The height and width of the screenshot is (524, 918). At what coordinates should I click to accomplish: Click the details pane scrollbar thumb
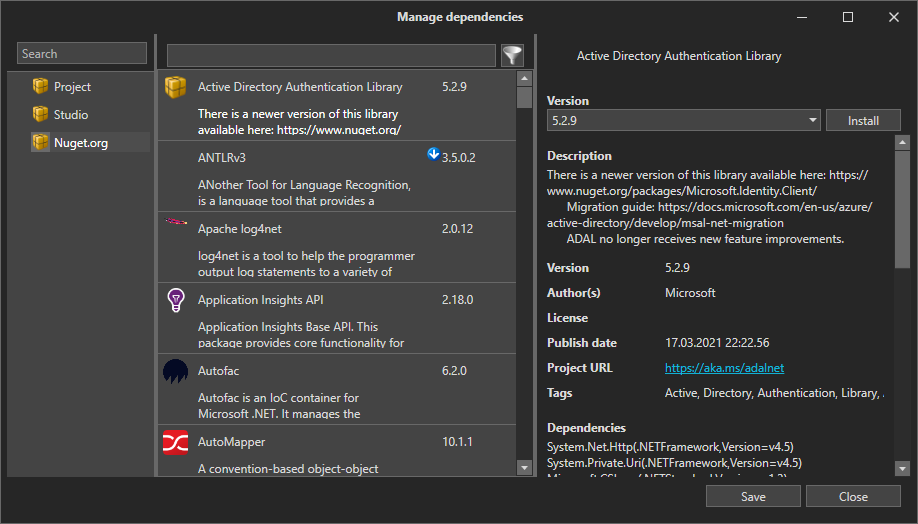[902, 209]
